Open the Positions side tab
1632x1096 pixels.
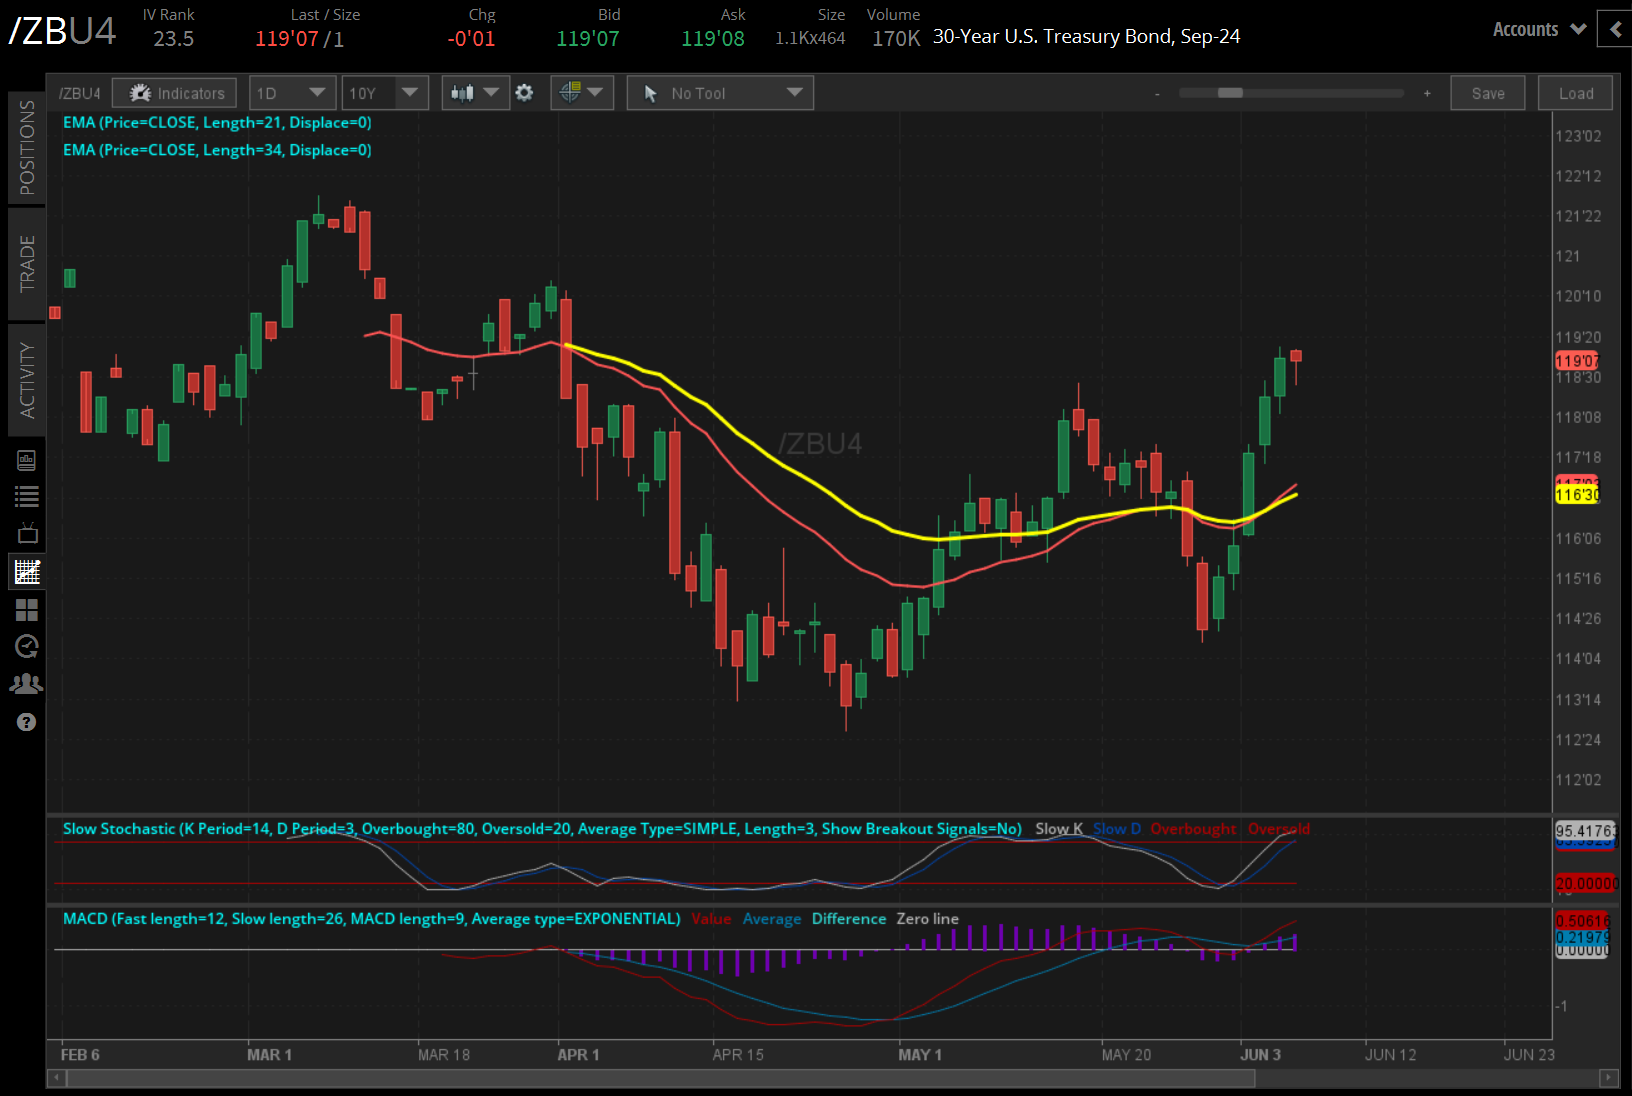tap(27, 147)
